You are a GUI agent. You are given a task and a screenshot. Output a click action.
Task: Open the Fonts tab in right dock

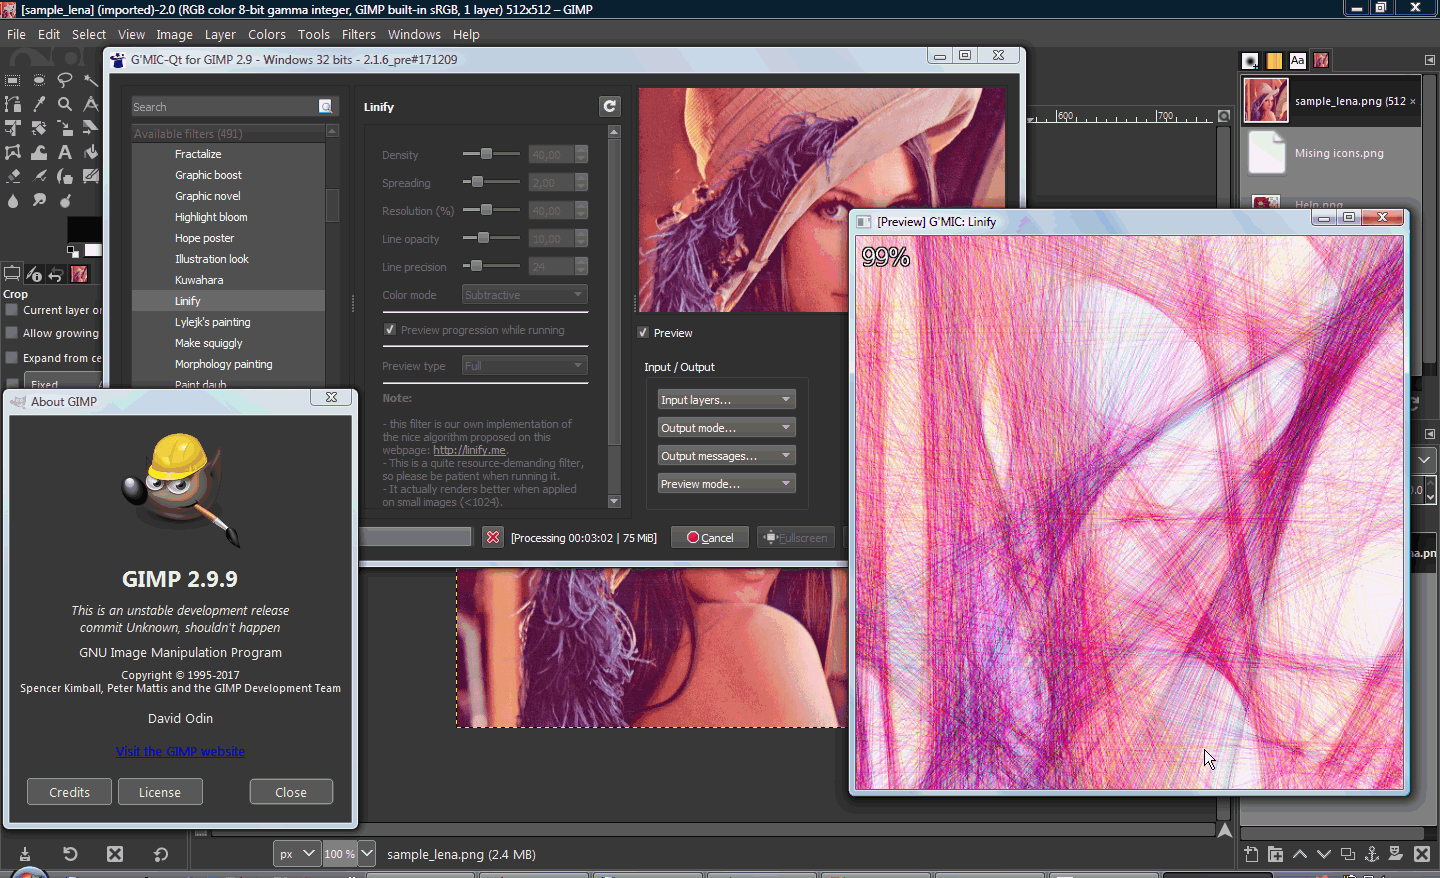[1297, 61]
